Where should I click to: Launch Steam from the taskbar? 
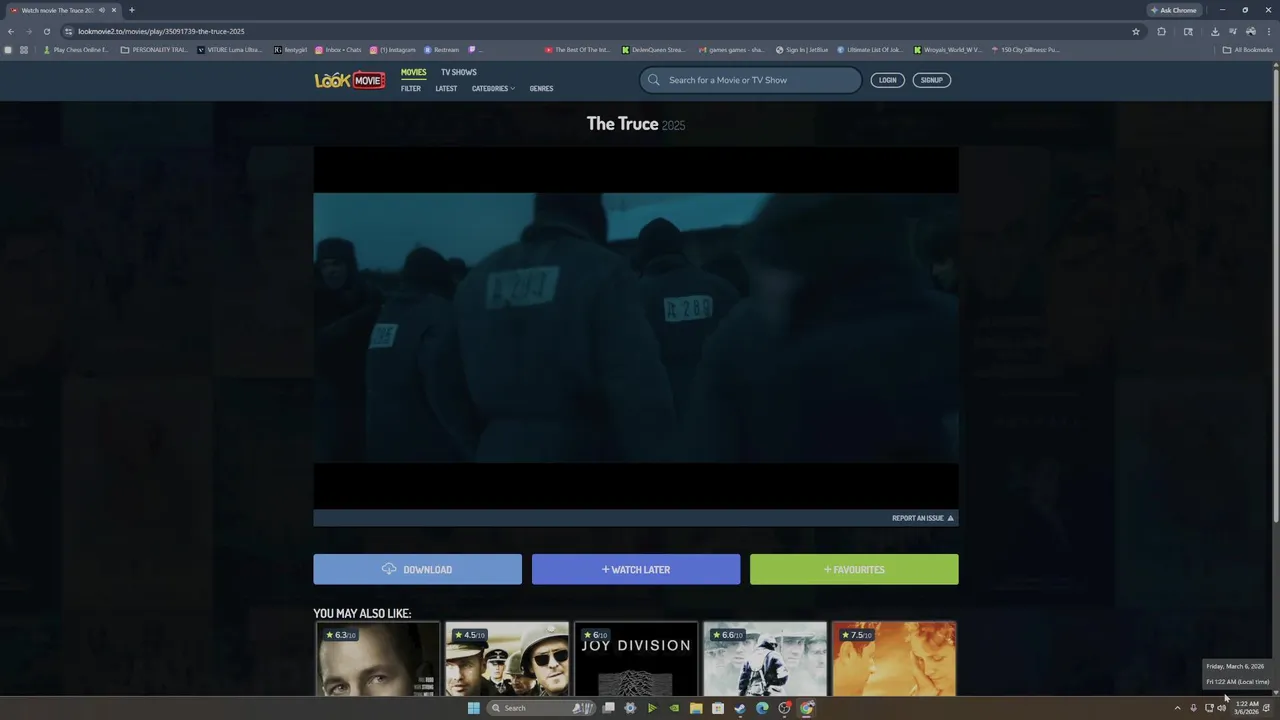click(x=740, y=708)
